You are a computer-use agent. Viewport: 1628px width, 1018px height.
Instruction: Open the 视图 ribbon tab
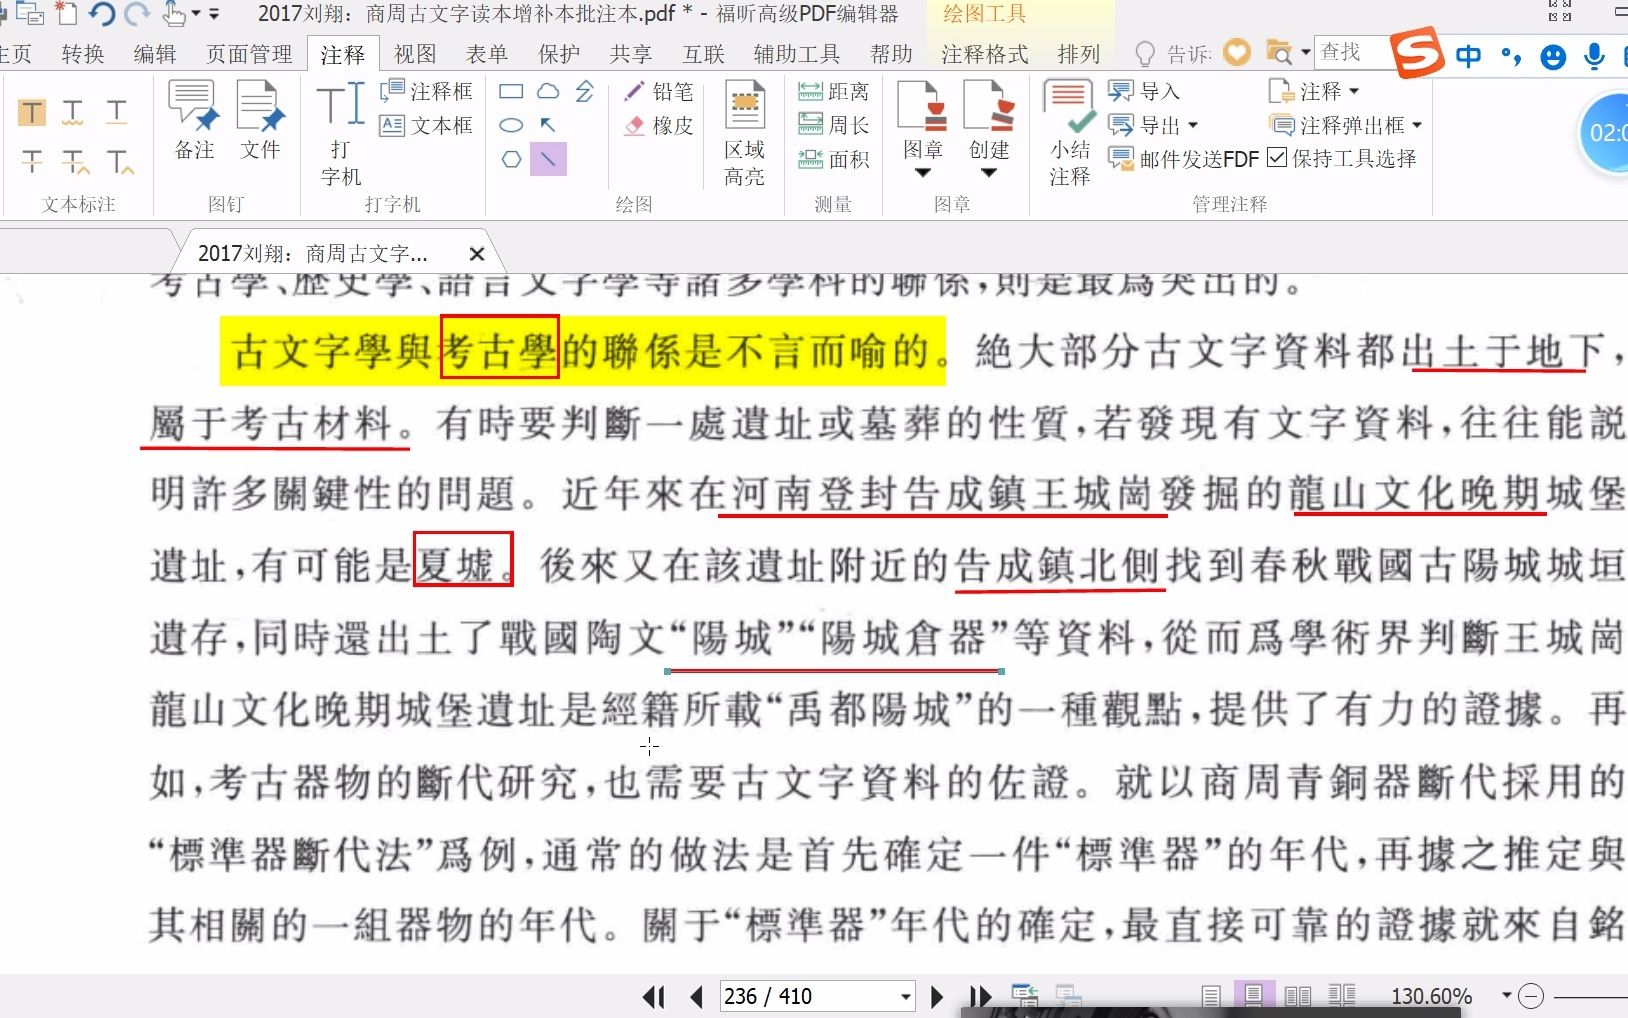click(415, 54)
